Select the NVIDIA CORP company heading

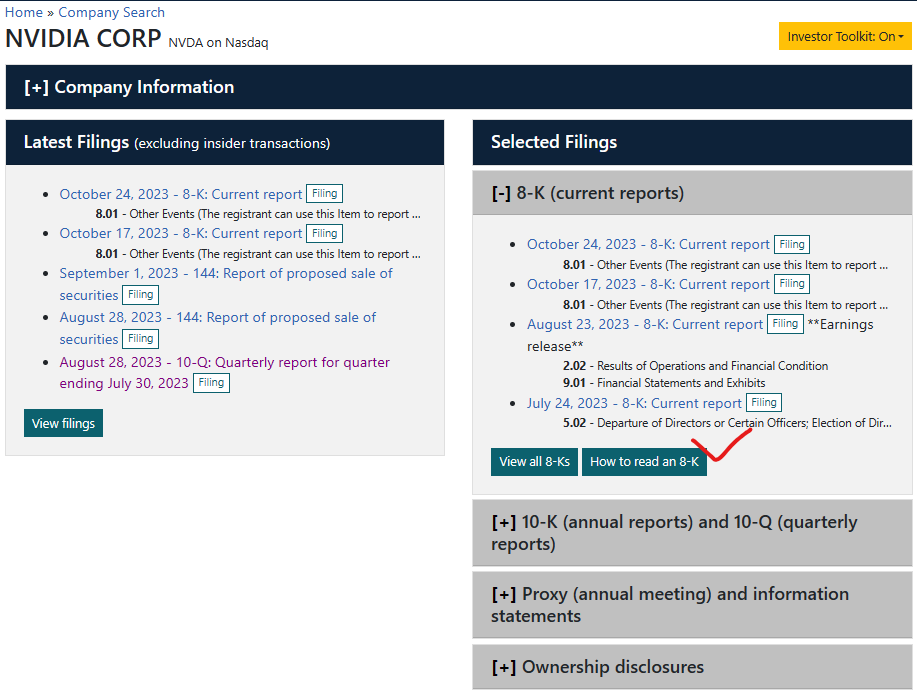(83, 39)
